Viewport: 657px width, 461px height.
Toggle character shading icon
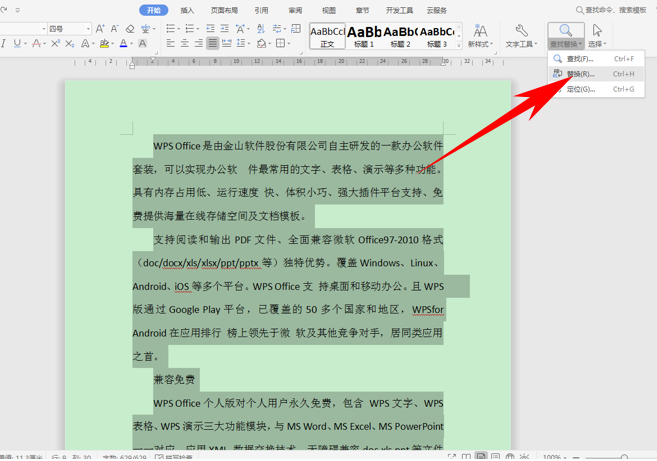click(x=142, y=43)
